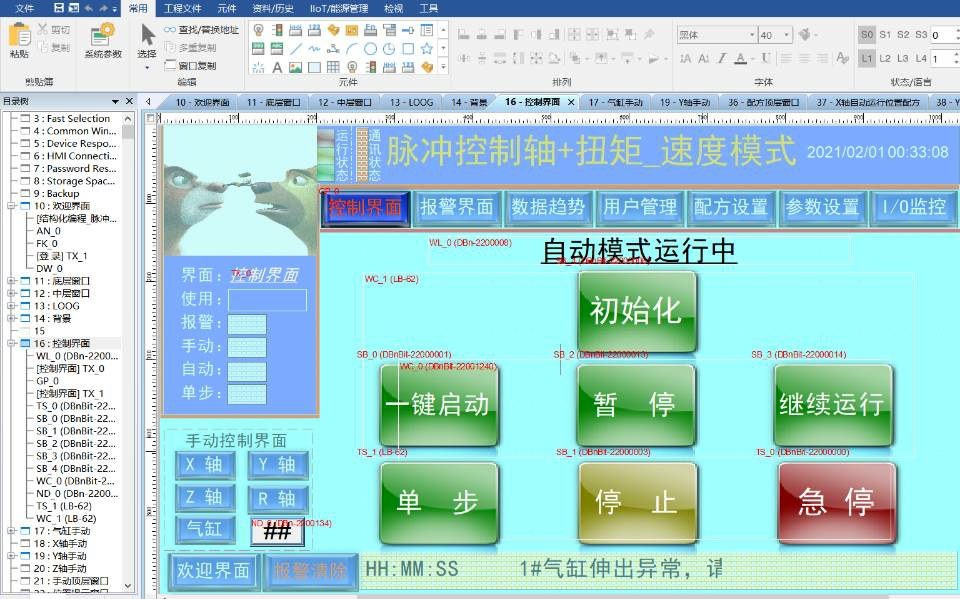Image resolution: width=960 pixels, height=599 pixels.
Task: Insert a Slider element
Action: click(x=408, y=29)
